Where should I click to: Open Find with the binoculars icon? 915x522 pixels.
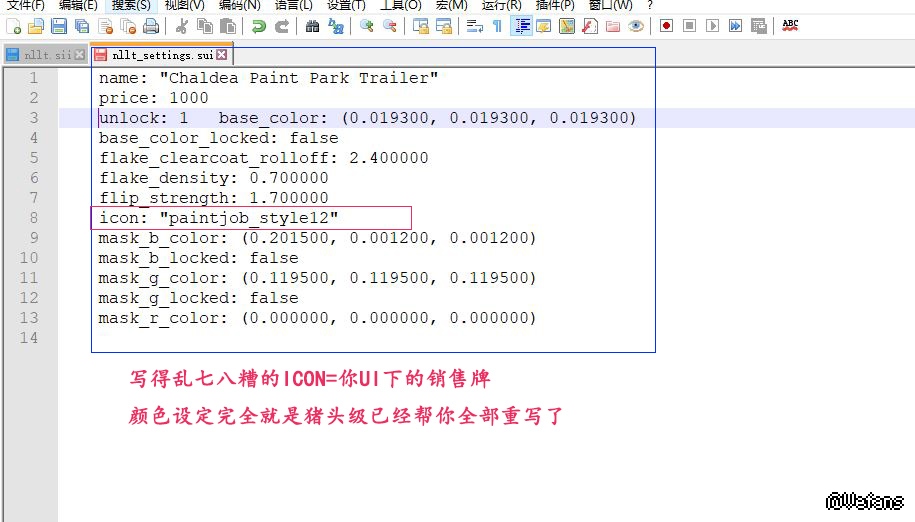(x=313, y=26)
